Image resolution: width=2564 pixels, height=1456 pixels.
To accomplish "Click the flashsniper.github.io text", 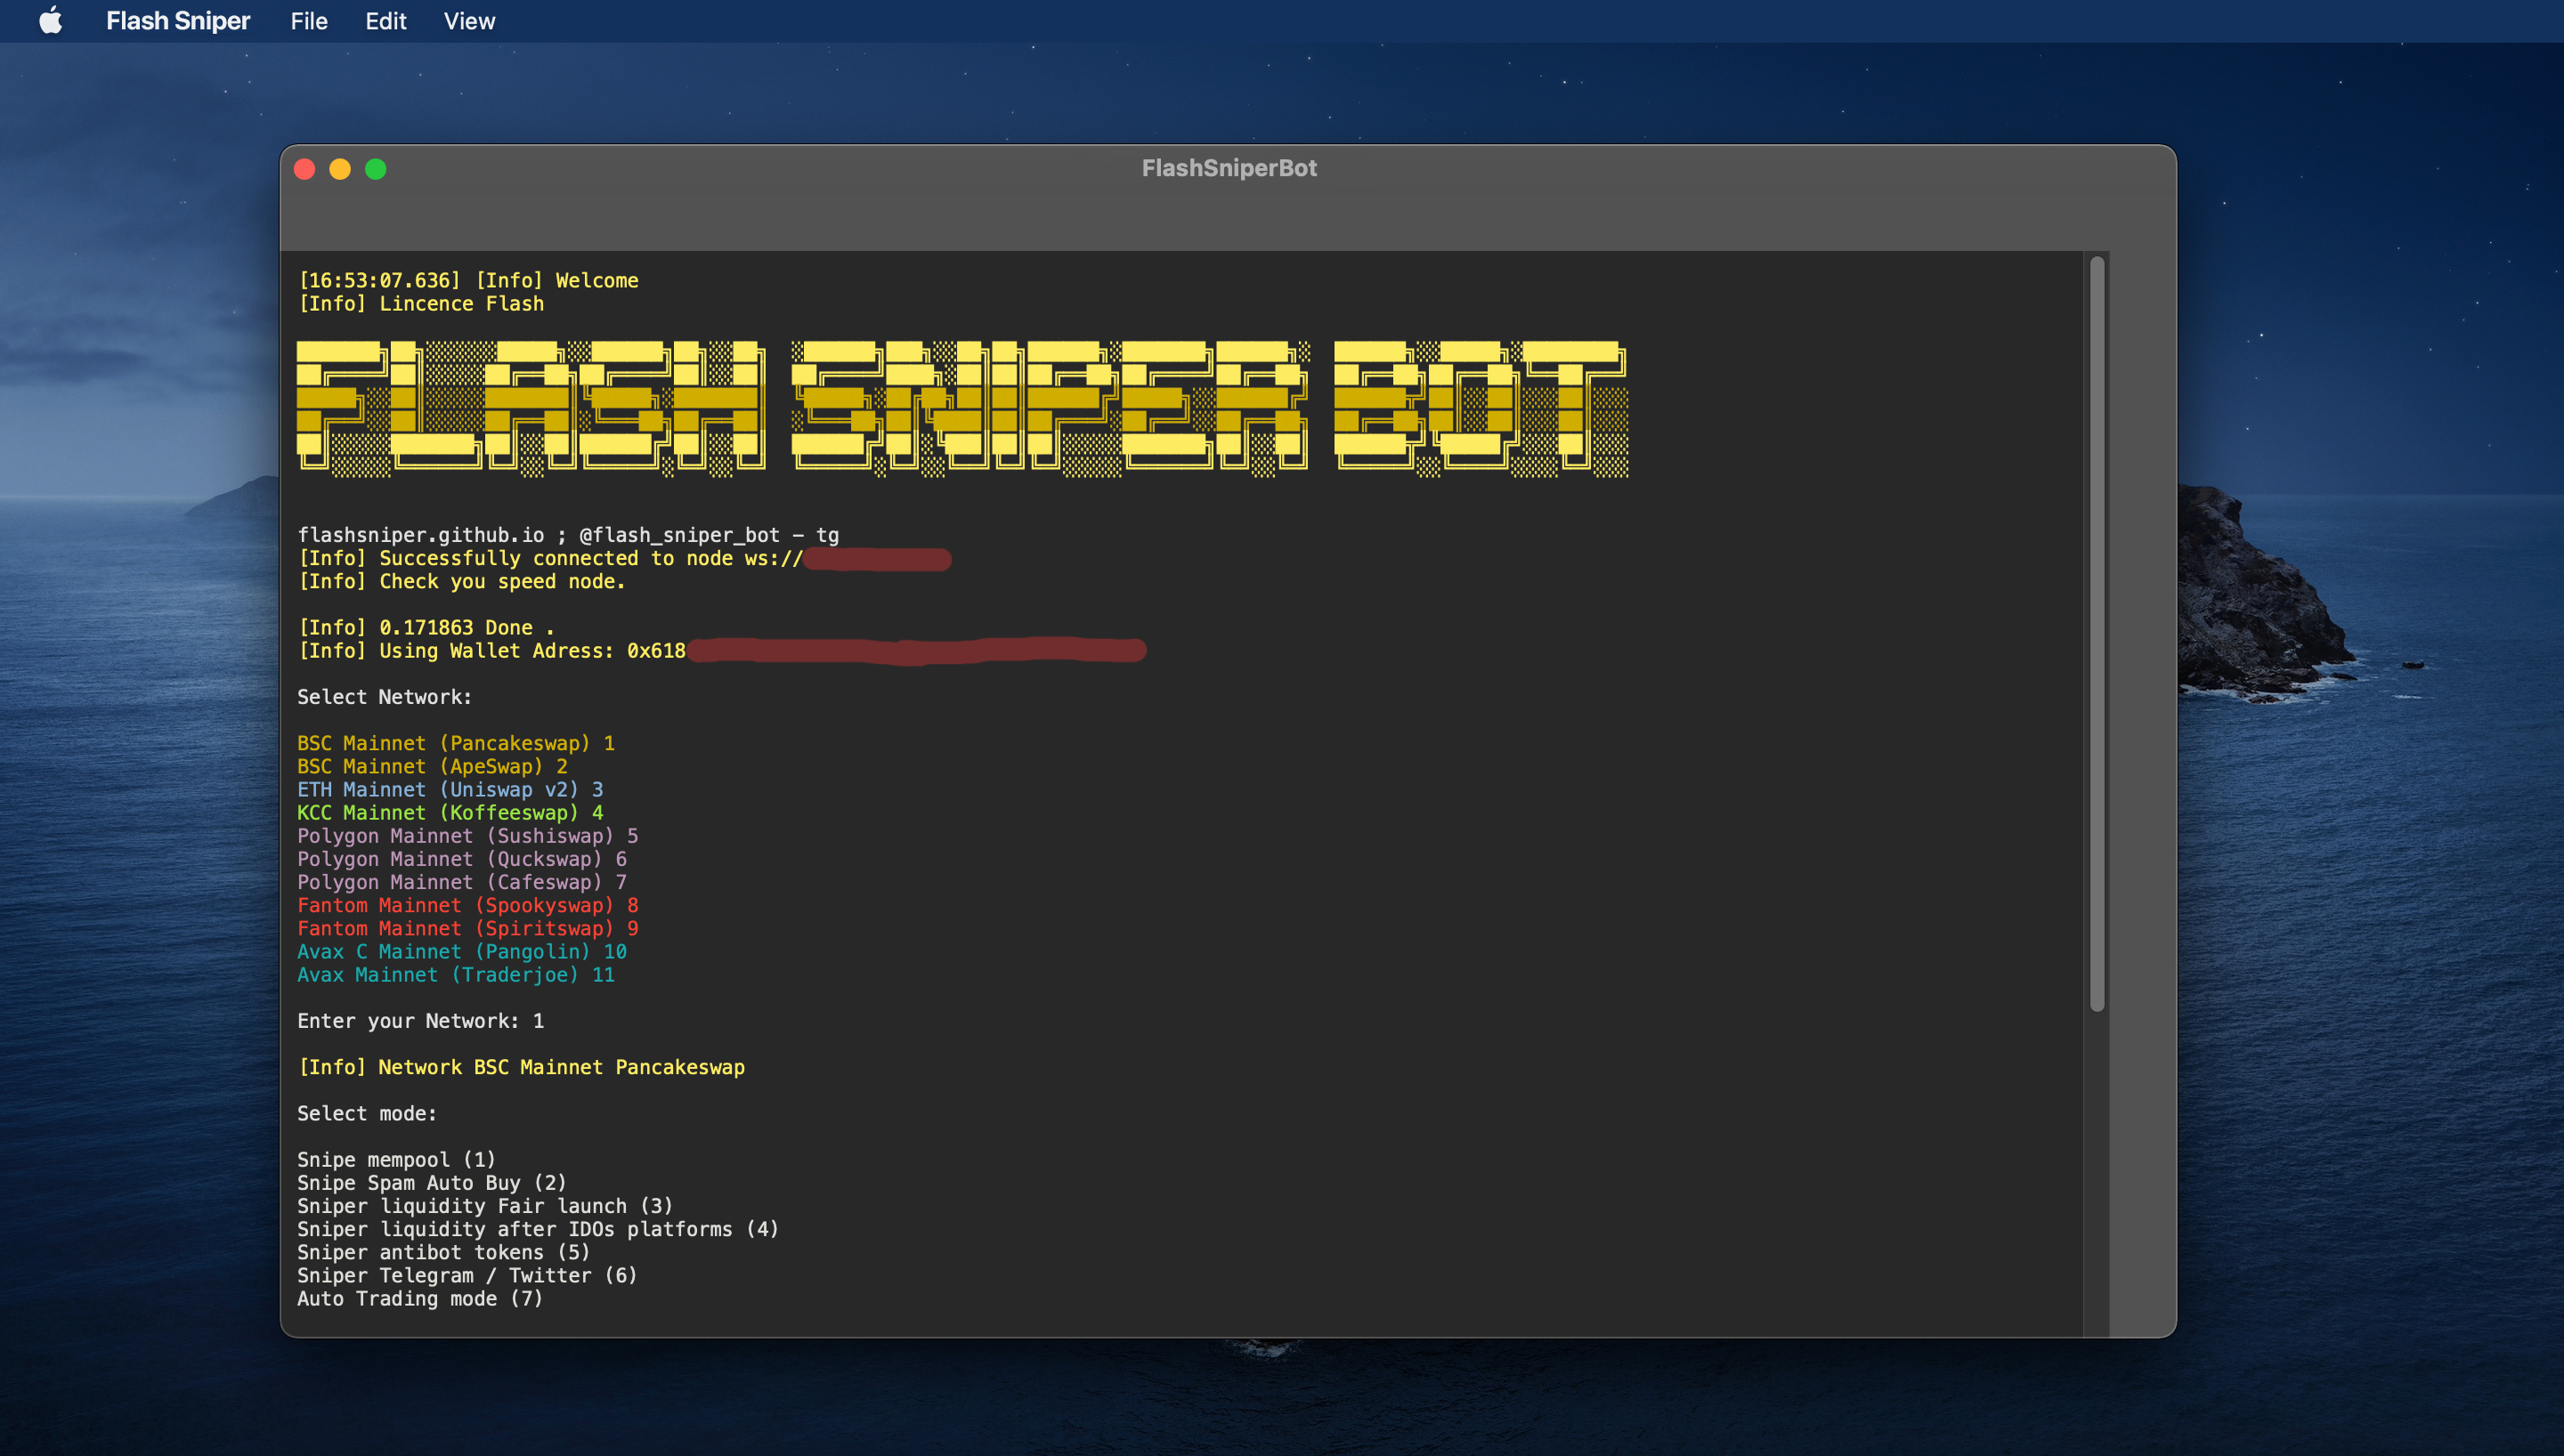I will pyautogui.click(x=421, y=535).
